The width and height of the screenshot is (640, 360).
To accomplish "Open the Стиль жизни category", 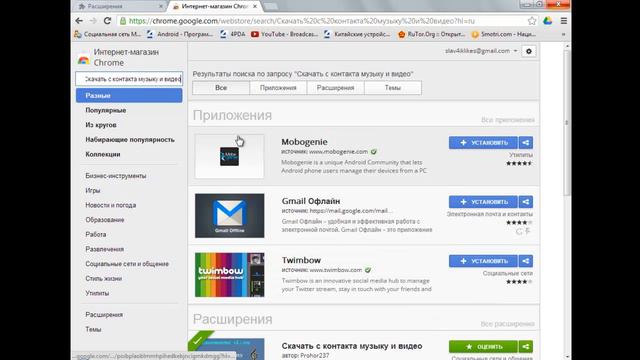I will [x=104, y=279].
